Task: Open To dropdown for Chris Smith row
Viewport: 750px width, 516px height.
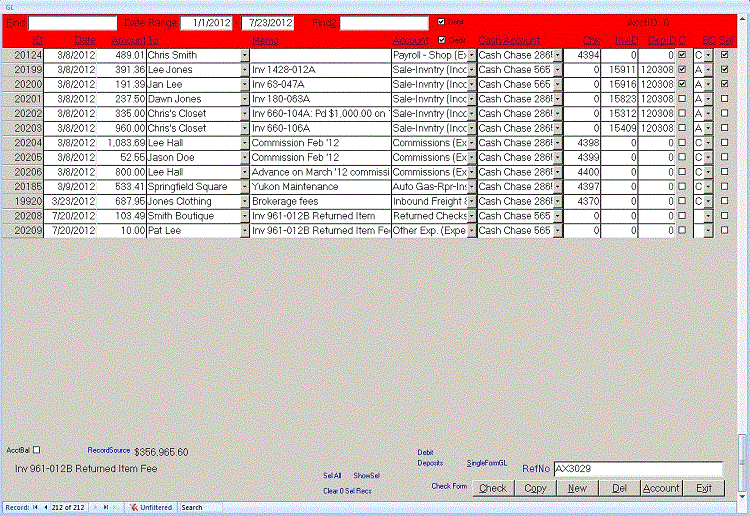Action: pos(245,55)
